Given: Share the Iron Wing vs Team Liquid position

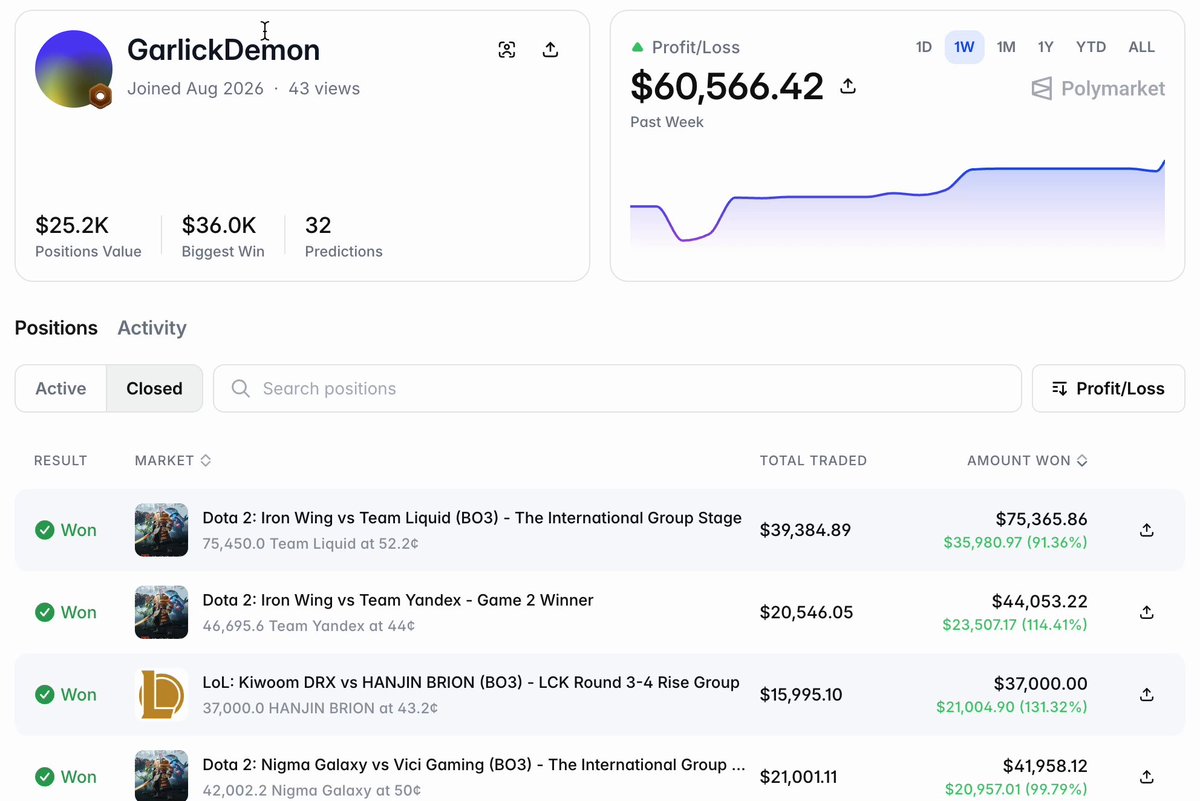Looking at the screenshot, I should point(1147,530).
